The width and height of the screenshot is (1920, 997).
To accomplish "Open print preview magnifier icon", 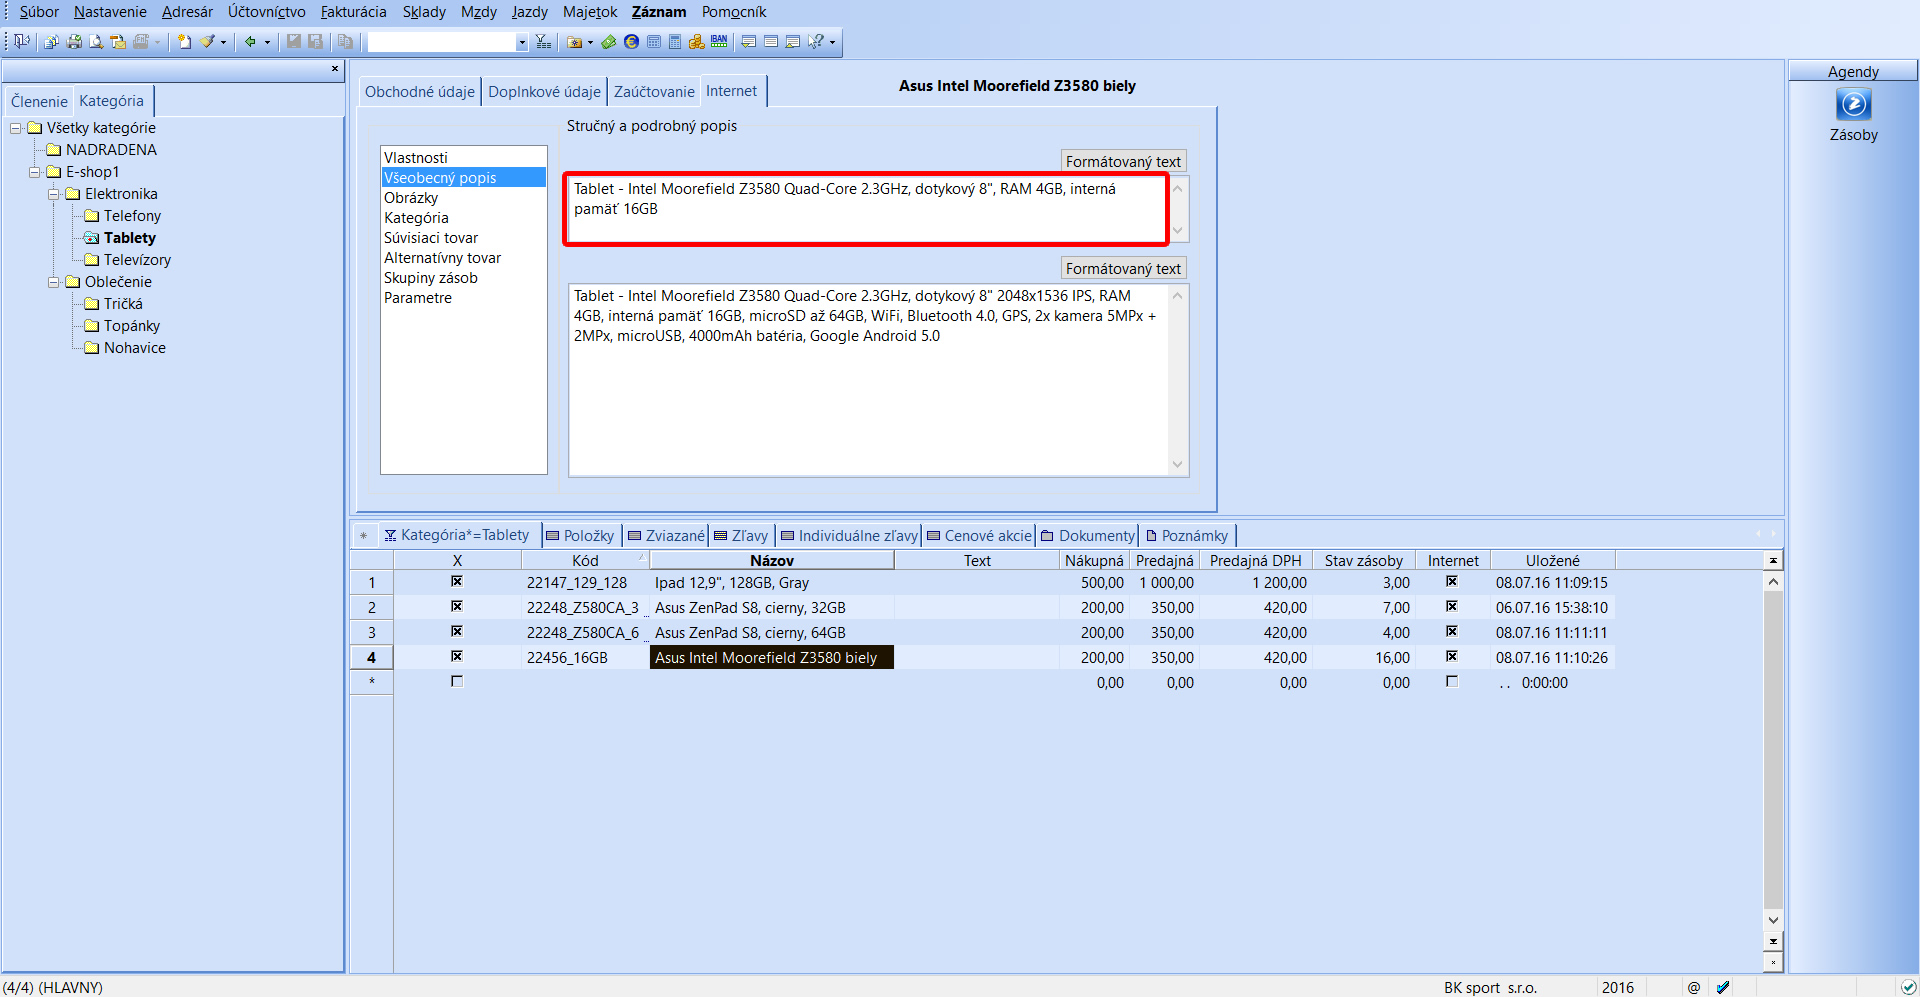I will (96, 41).
